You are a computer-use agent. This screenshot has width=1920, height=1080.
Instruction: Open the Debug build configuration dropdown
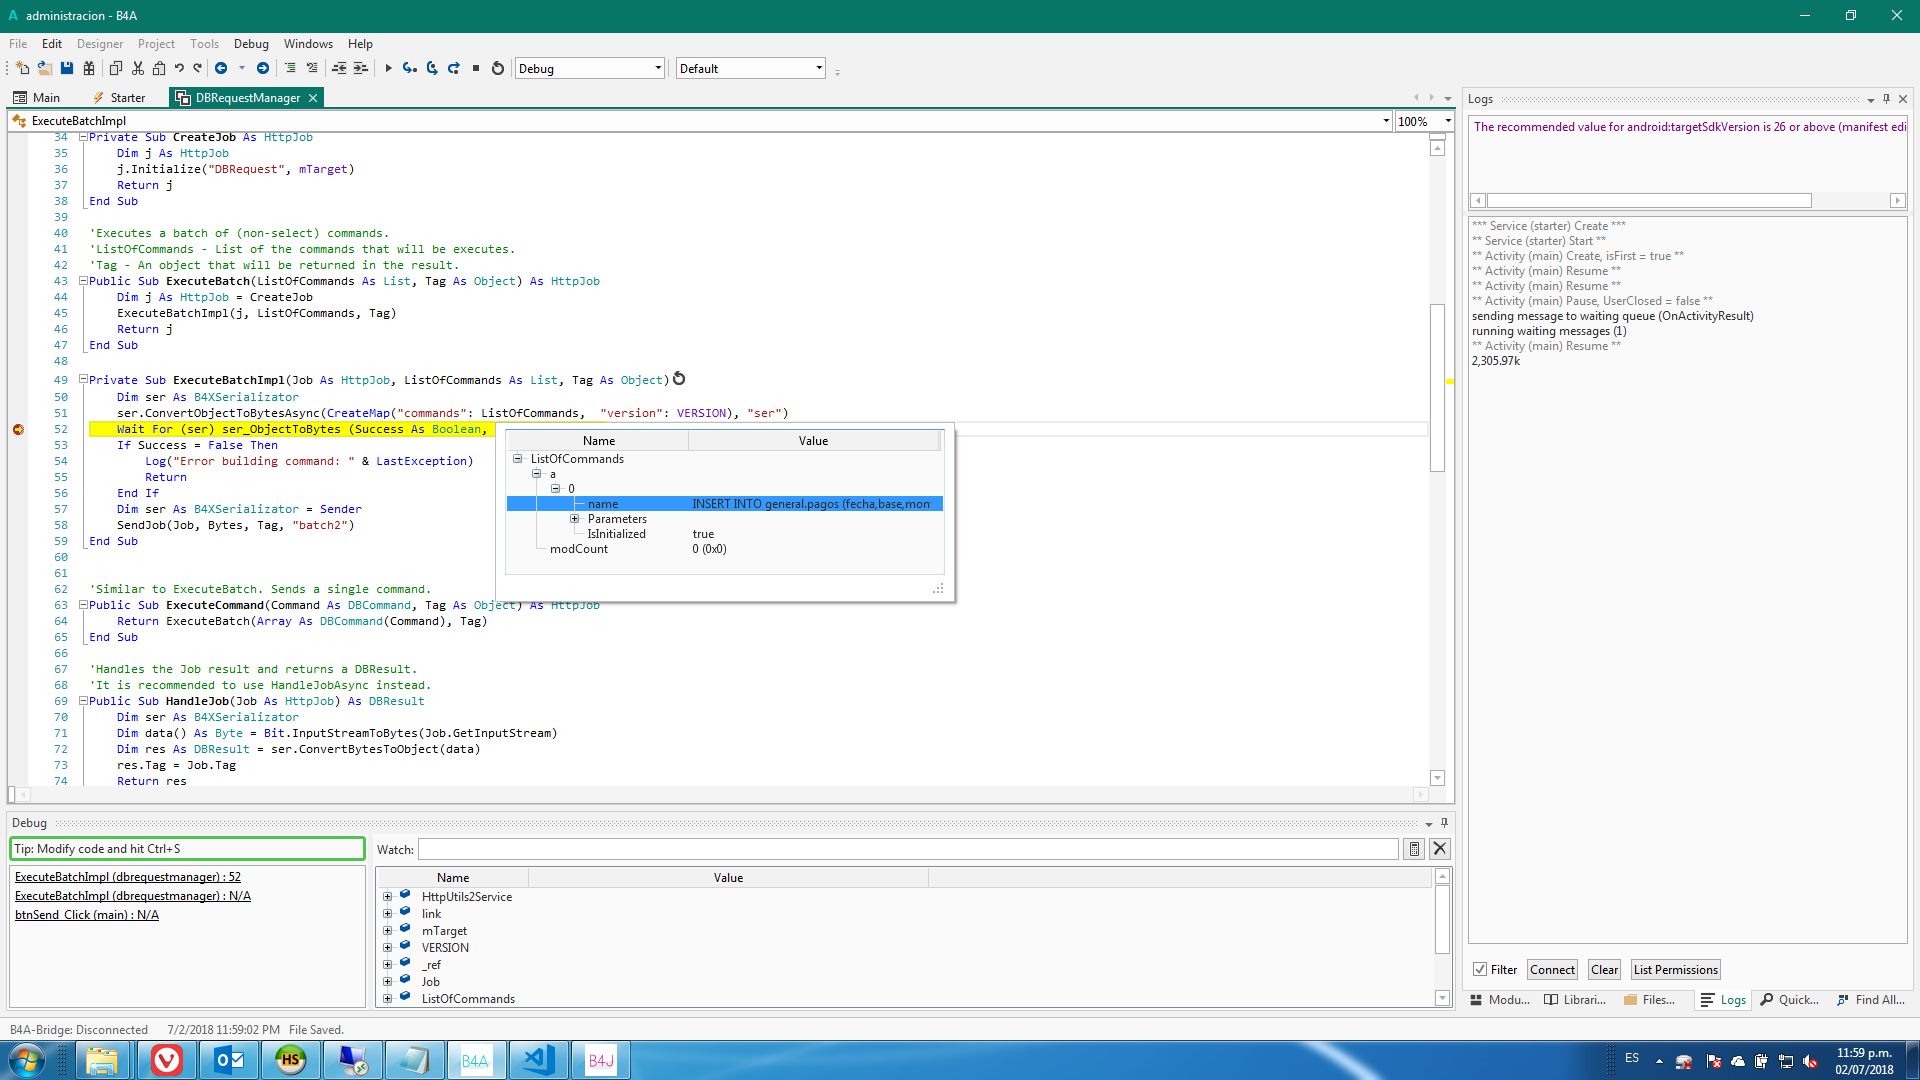tap(657, 68)
